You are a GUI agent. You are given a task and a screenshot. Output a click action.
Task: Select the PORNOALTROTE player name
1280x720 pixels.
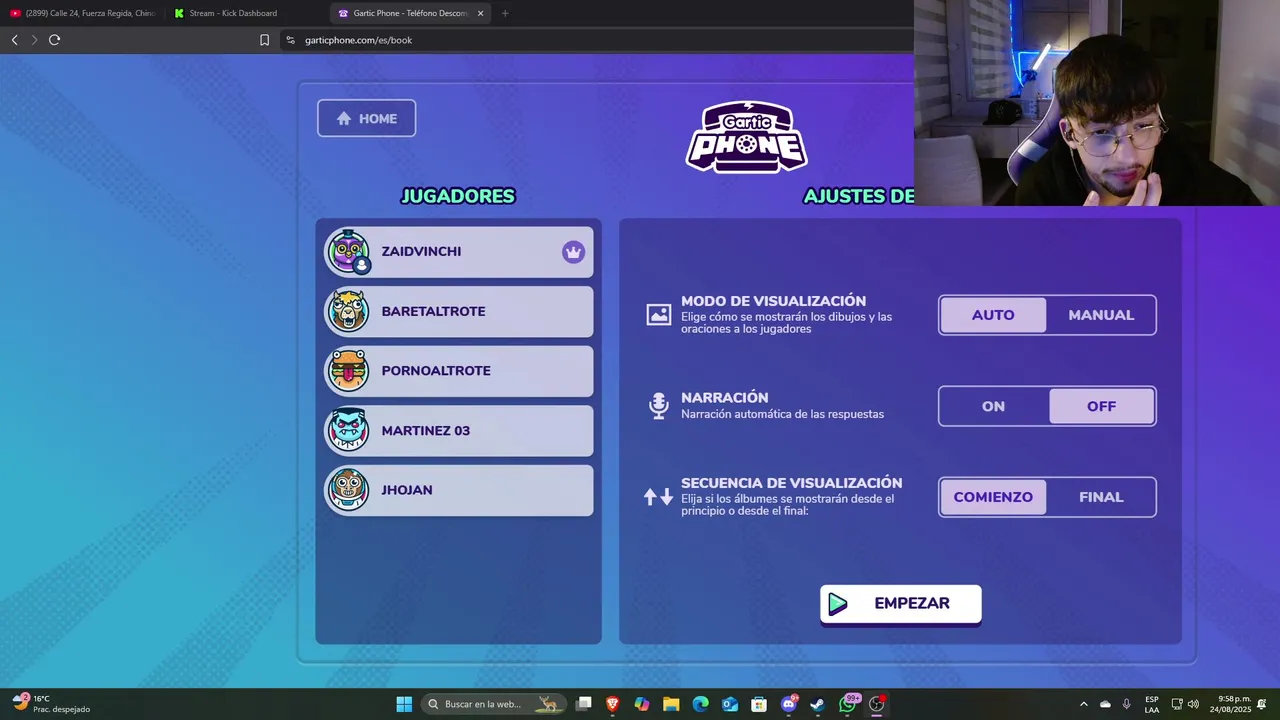click(x=436, y=371)
